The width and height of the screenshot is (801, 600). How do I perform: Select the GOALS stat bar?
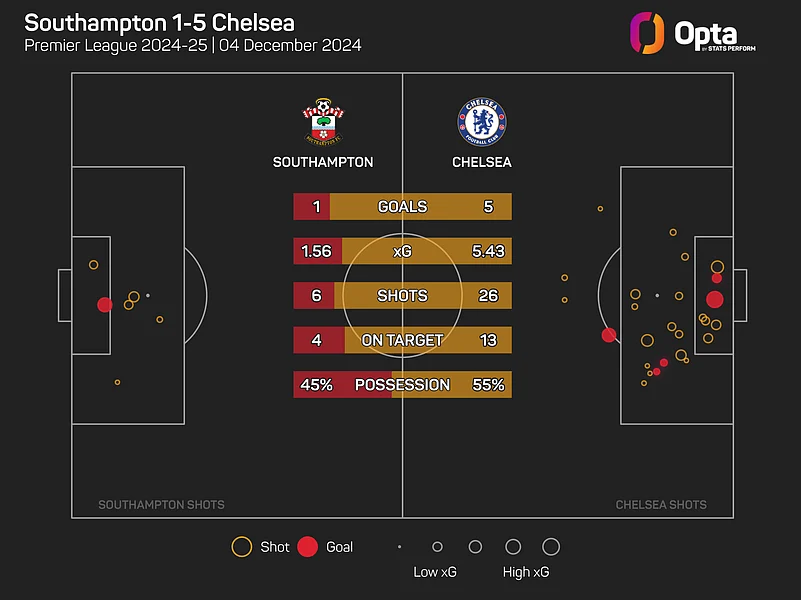pyautogui.click(x=402, y=207)
